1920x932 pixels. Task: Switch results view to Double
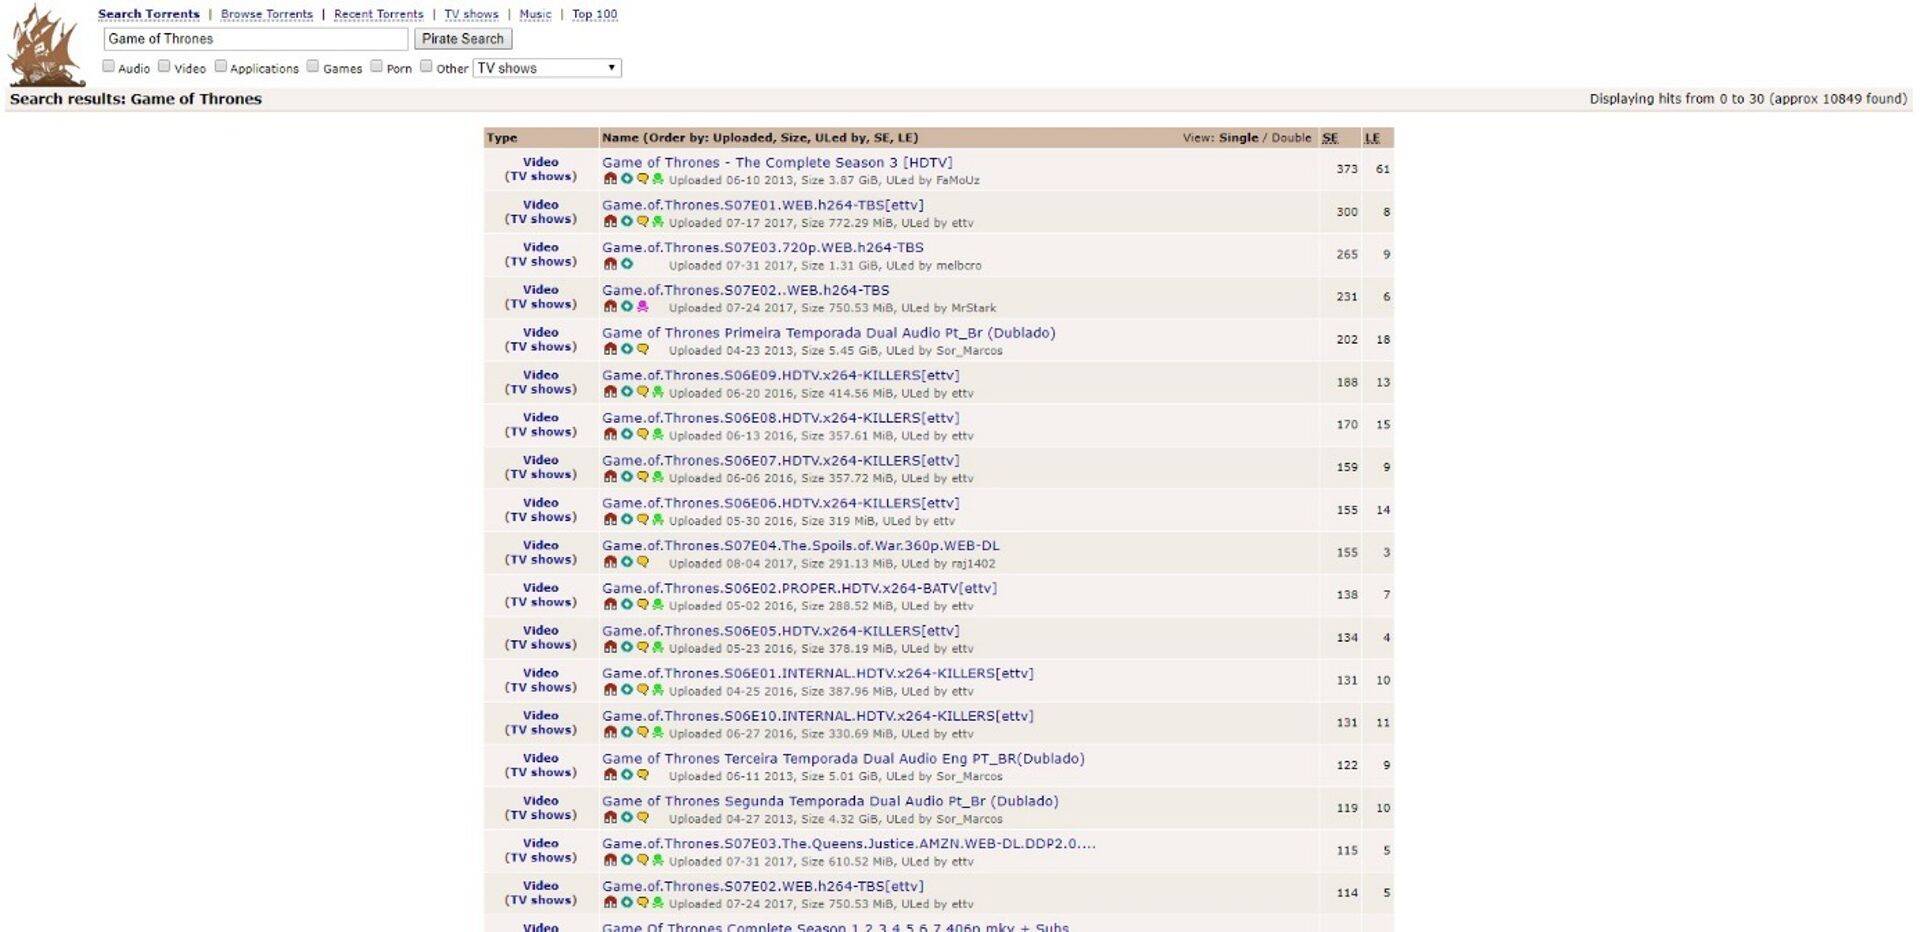1291,138
